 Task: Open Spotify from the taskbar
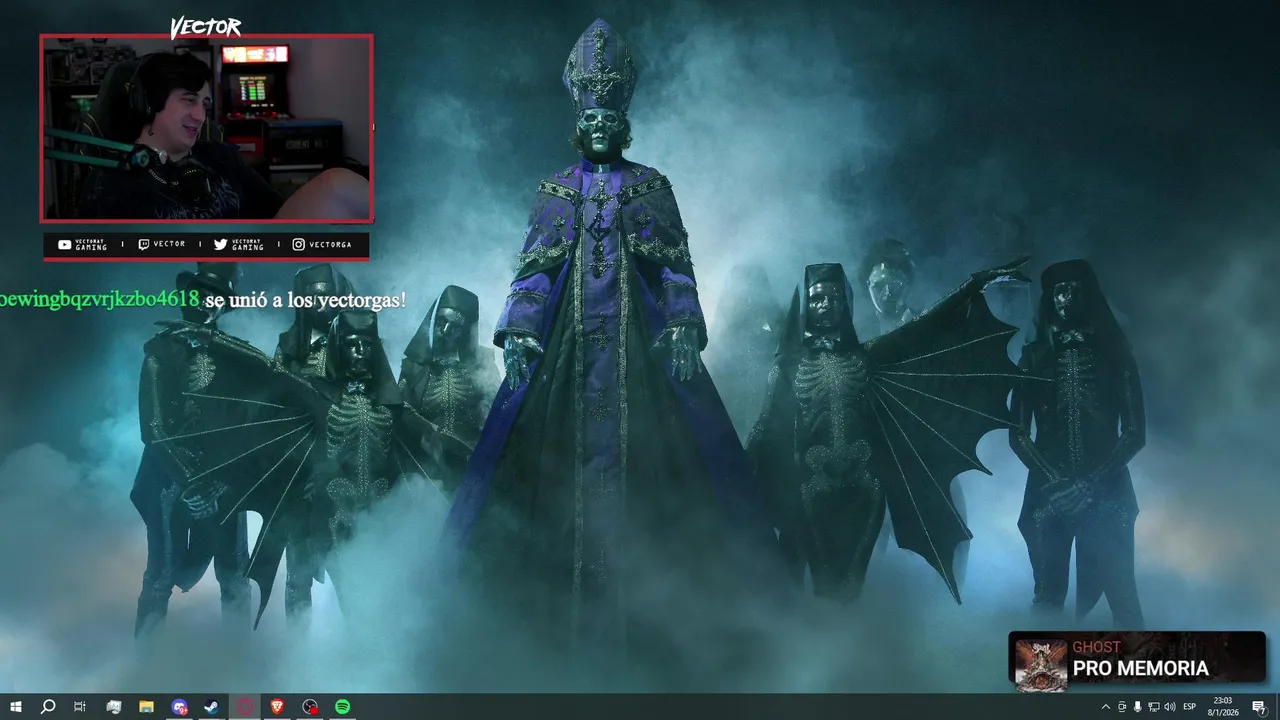(x=342, y=707)
